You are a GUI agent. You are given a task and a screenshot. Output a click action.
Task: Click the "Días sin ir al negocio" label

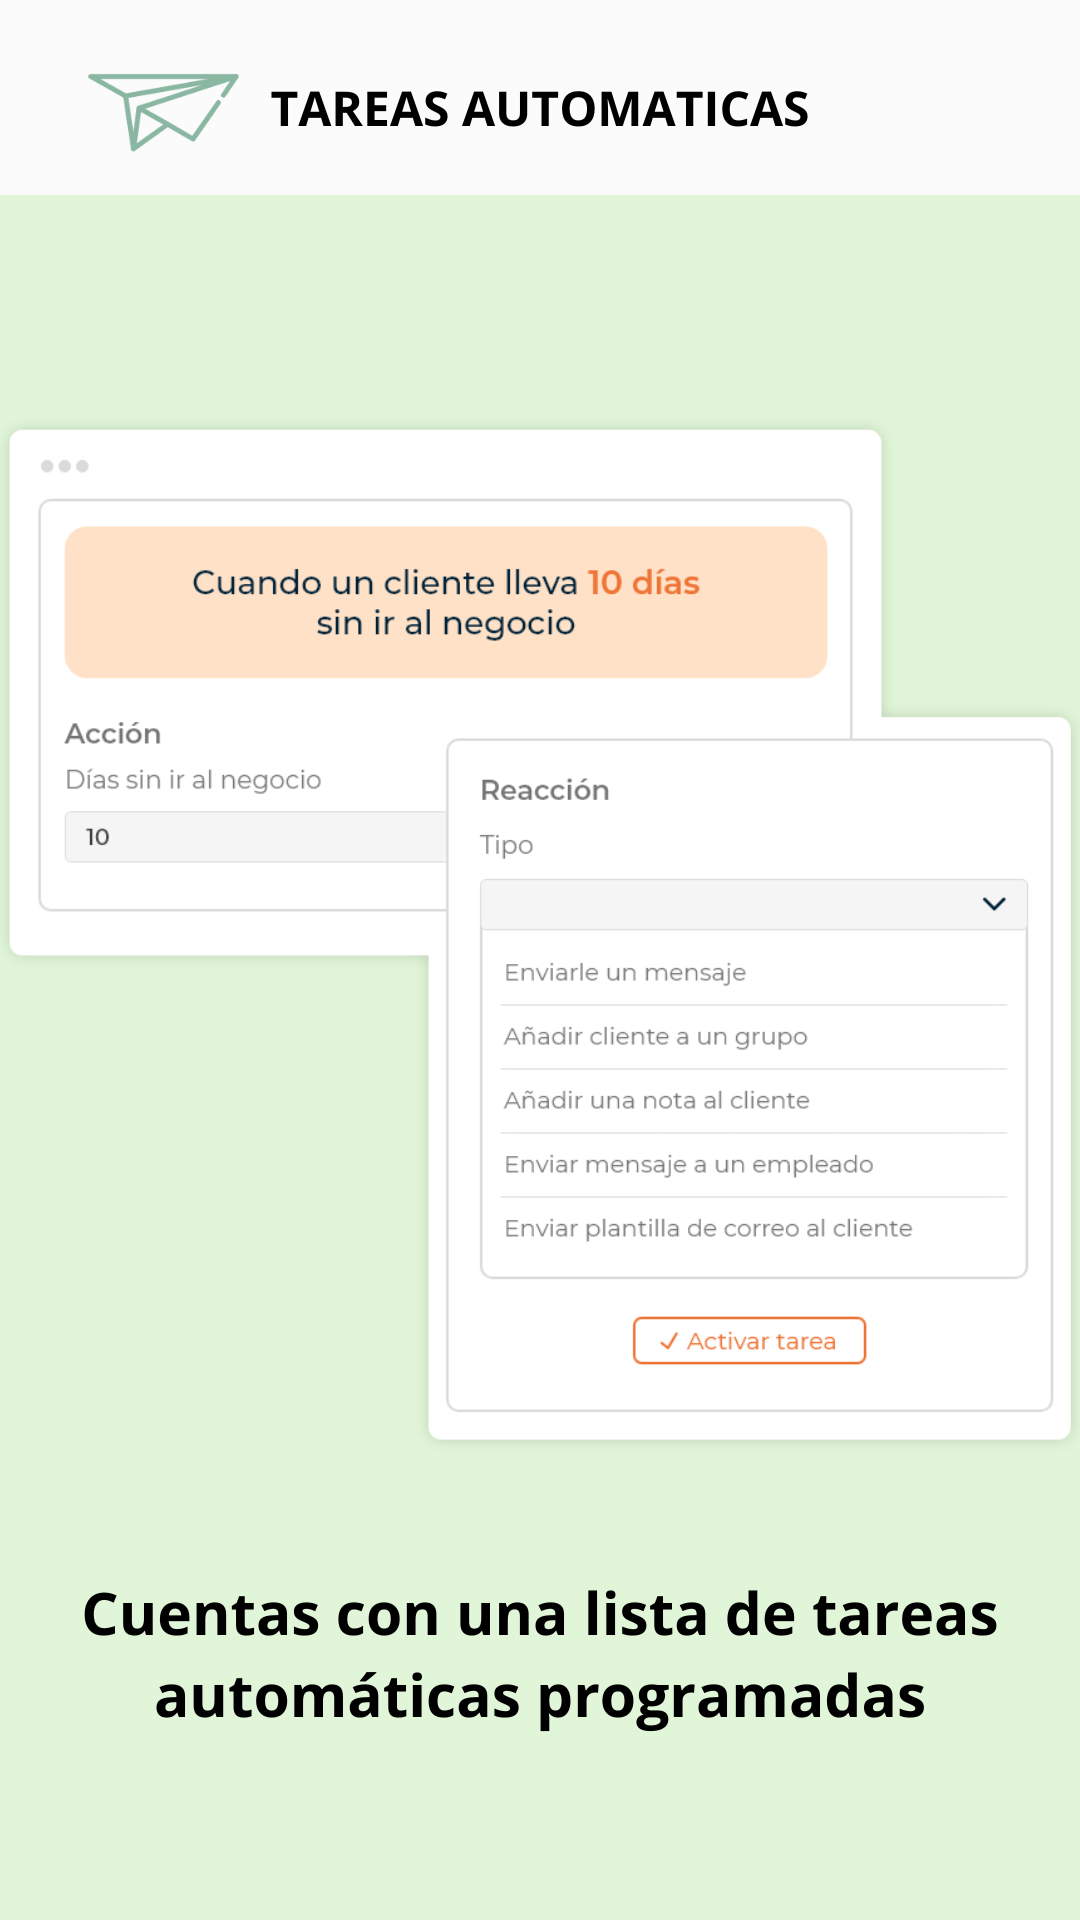pyautogui.click(x=193, y=780)
